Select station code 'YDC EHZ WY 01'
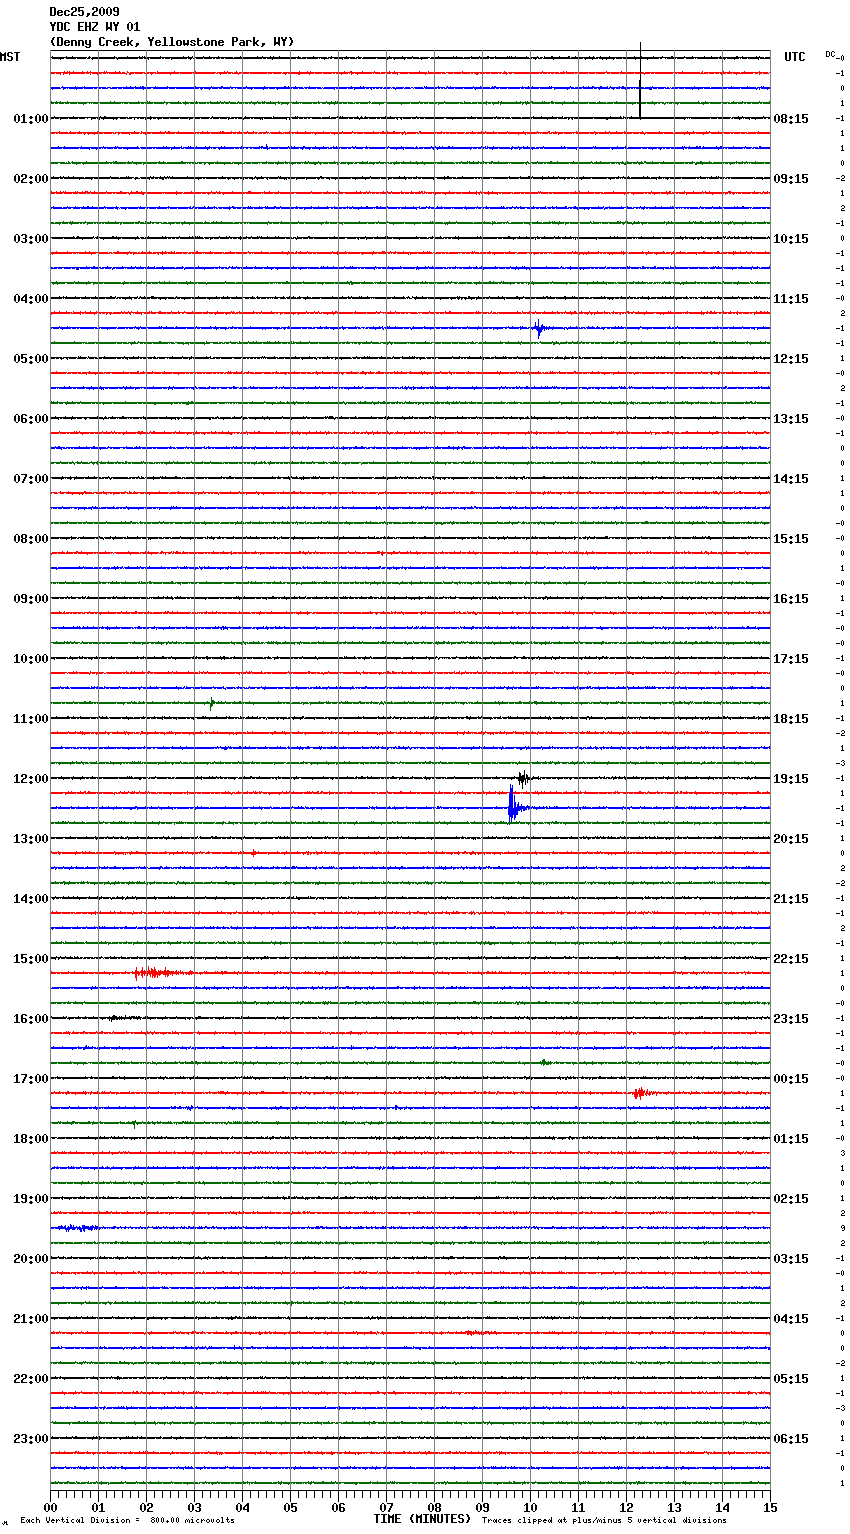 (x=95, y=27)
